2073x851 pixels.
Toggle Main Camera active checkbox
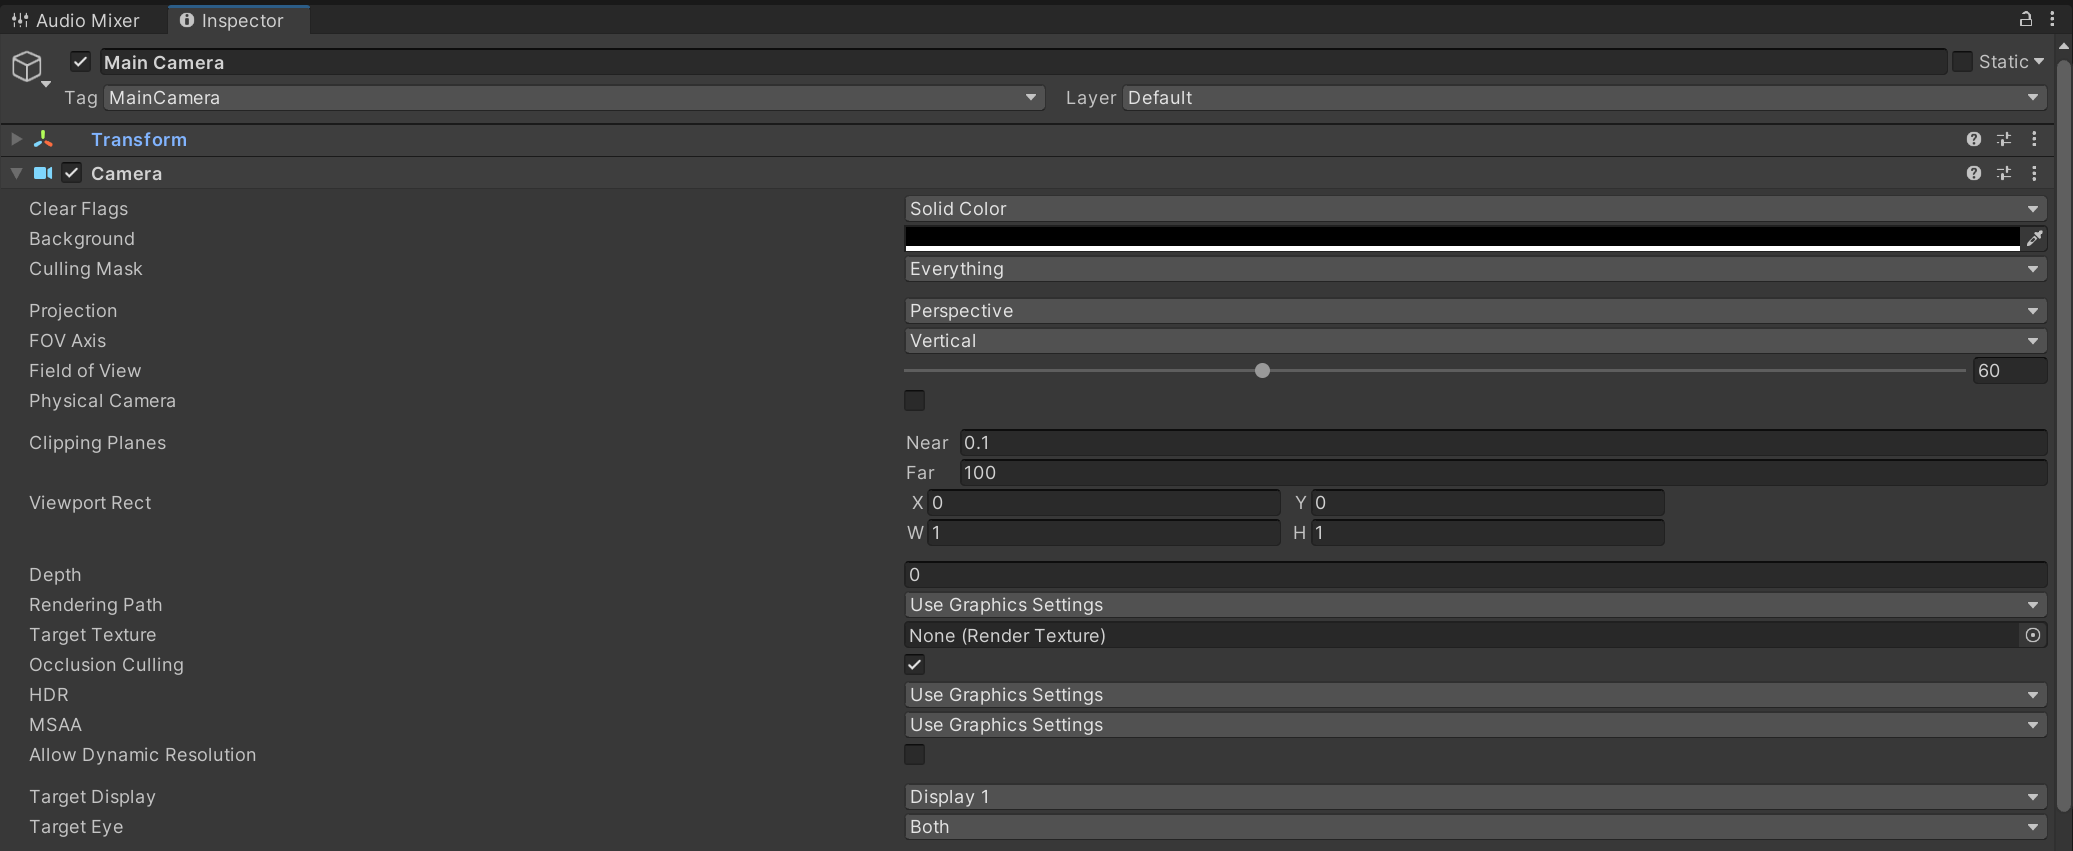coord(81,62)
